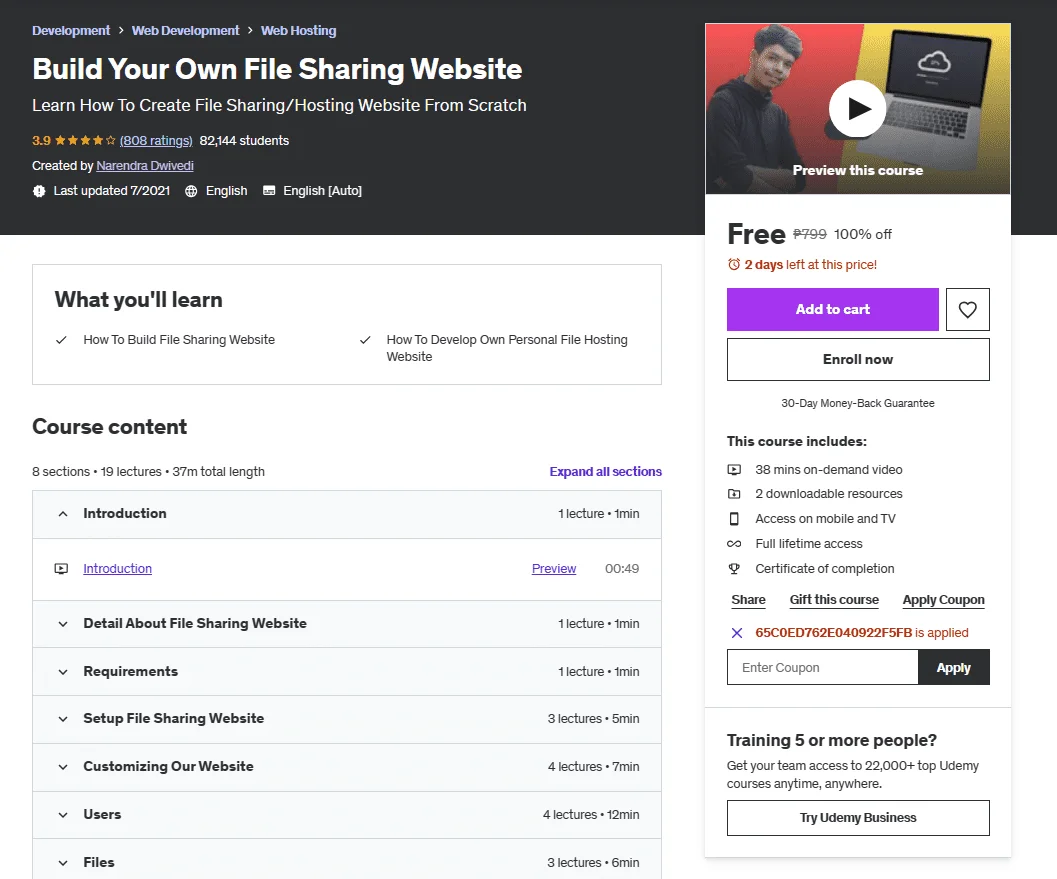
Task: Expand Customizing Our Website section
Action: click(x=346, y=766)
